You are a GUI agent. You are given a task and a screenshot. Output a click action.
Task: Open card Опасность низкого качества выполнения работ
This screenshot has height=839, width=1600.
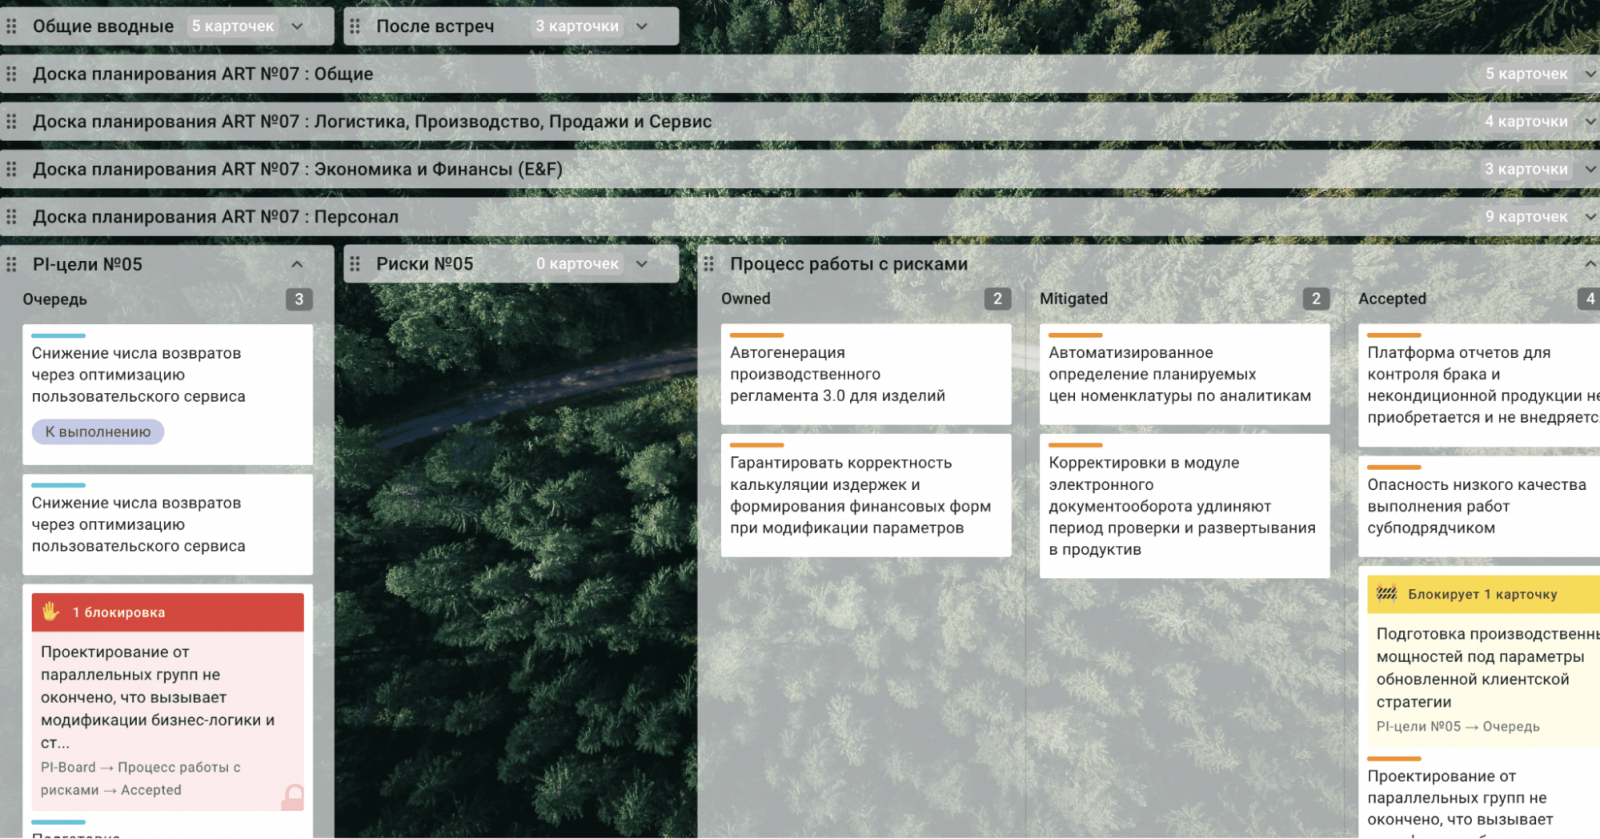pos(1479,506)
